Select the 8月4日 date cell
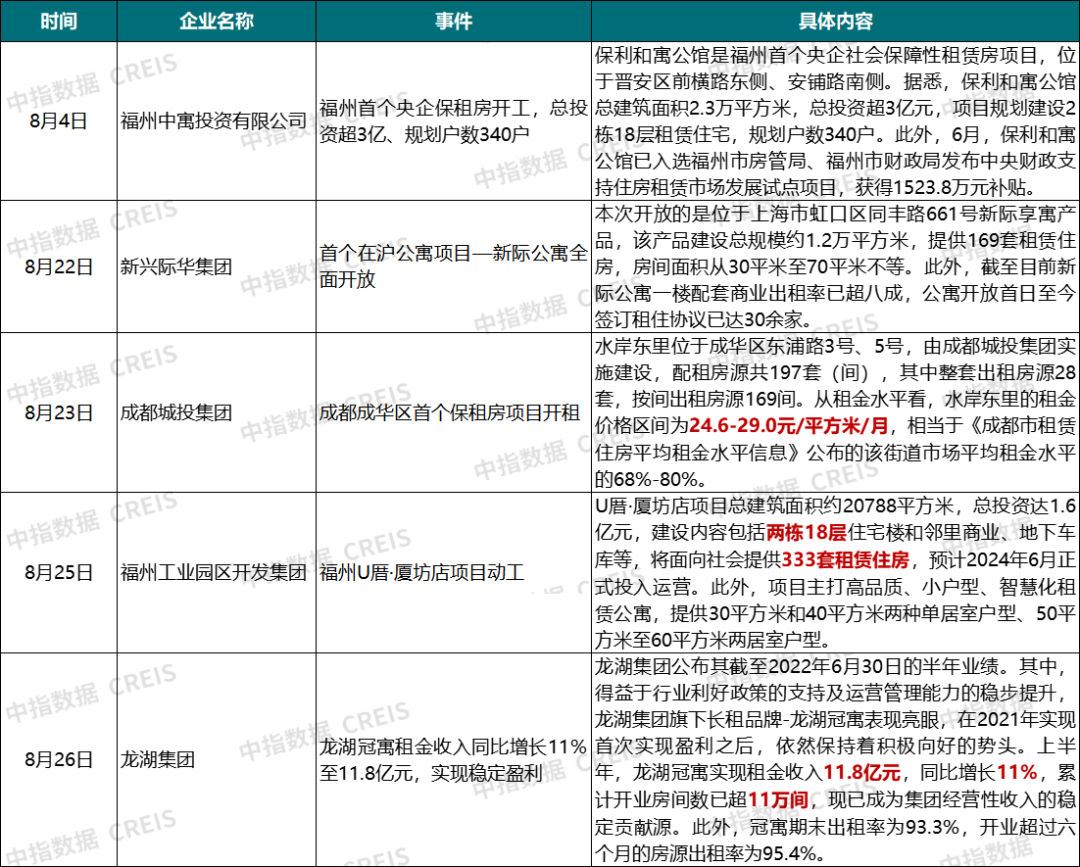Screen dimensions: 1080x867 coord(59,121)
